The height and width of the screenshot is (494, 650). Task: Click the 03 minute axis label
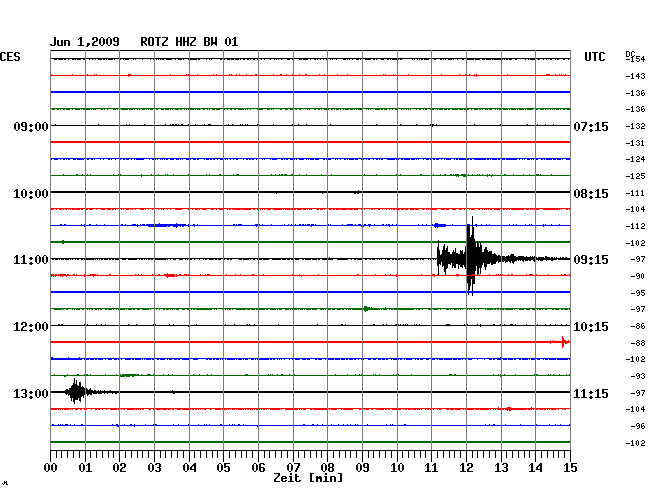155,468
